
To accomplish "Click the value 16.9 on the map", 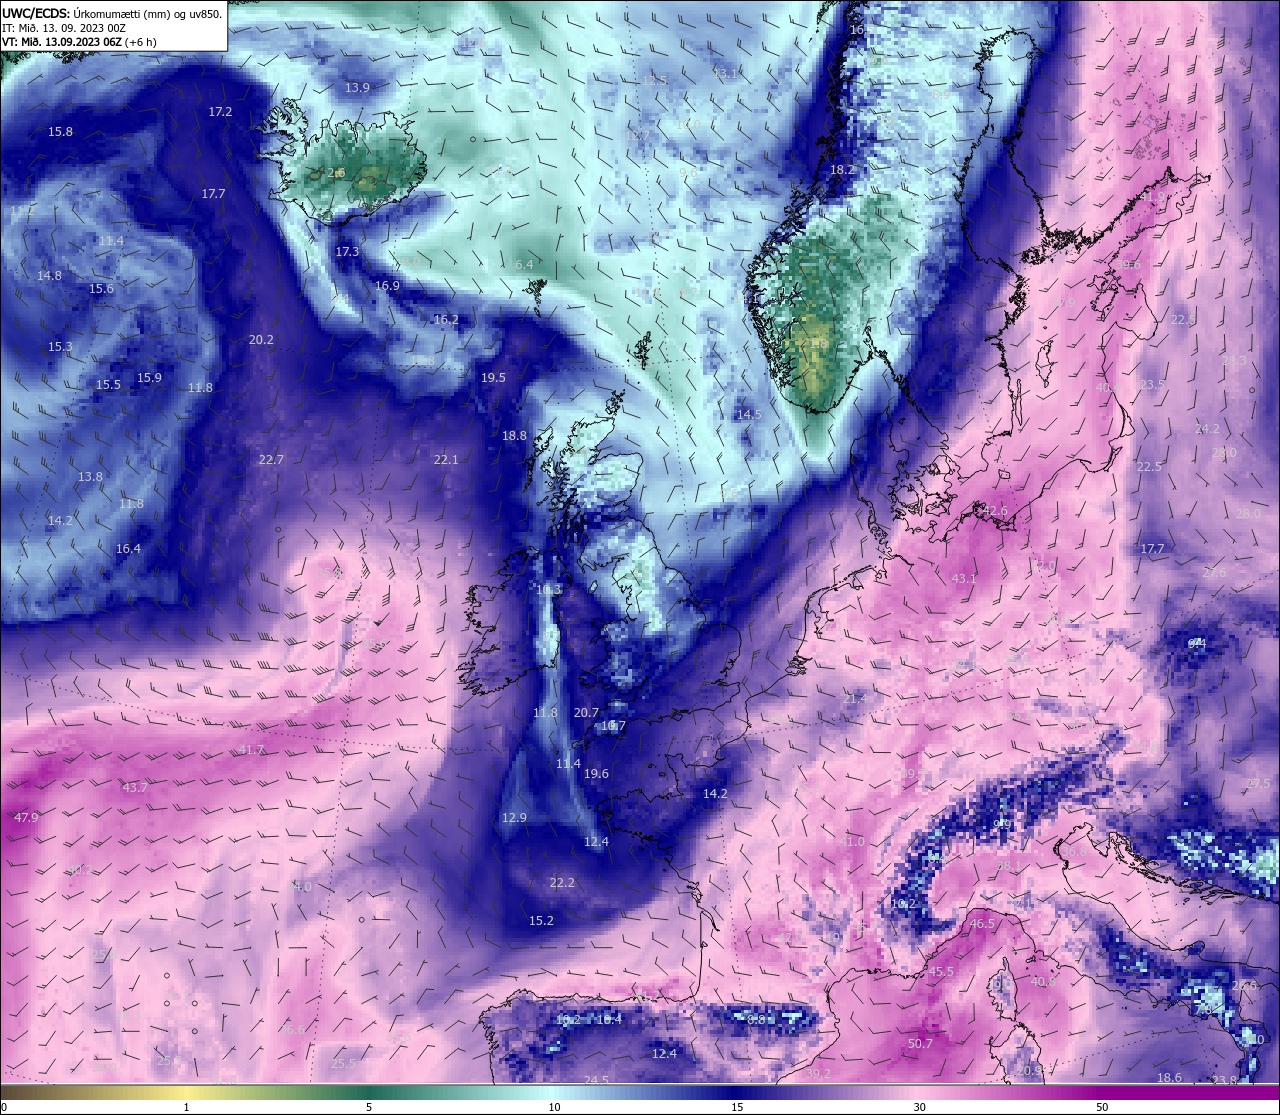I will (387, 286).
